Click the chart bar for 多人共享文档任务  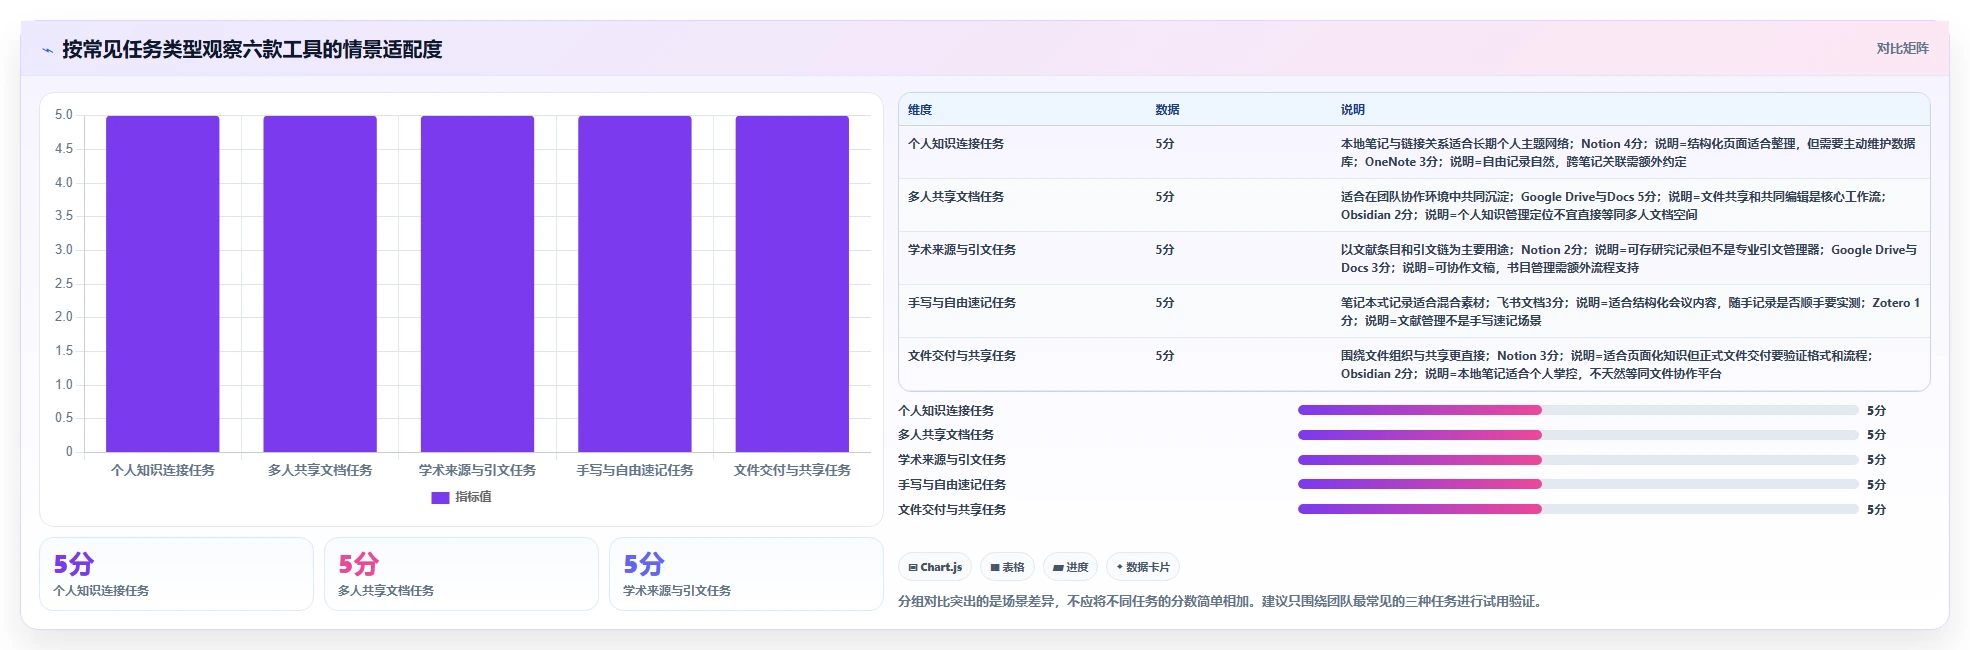click(x=320, y=284)
